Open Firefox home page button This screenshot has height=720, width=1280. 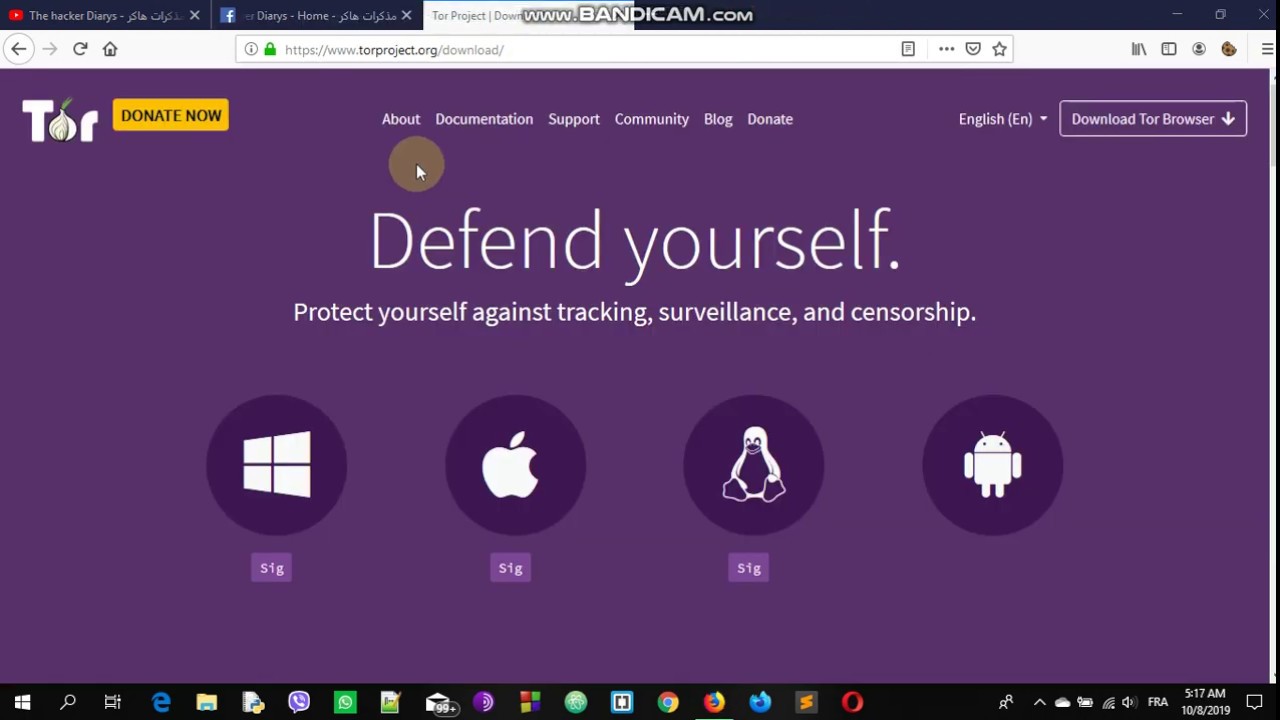(110, 49)
